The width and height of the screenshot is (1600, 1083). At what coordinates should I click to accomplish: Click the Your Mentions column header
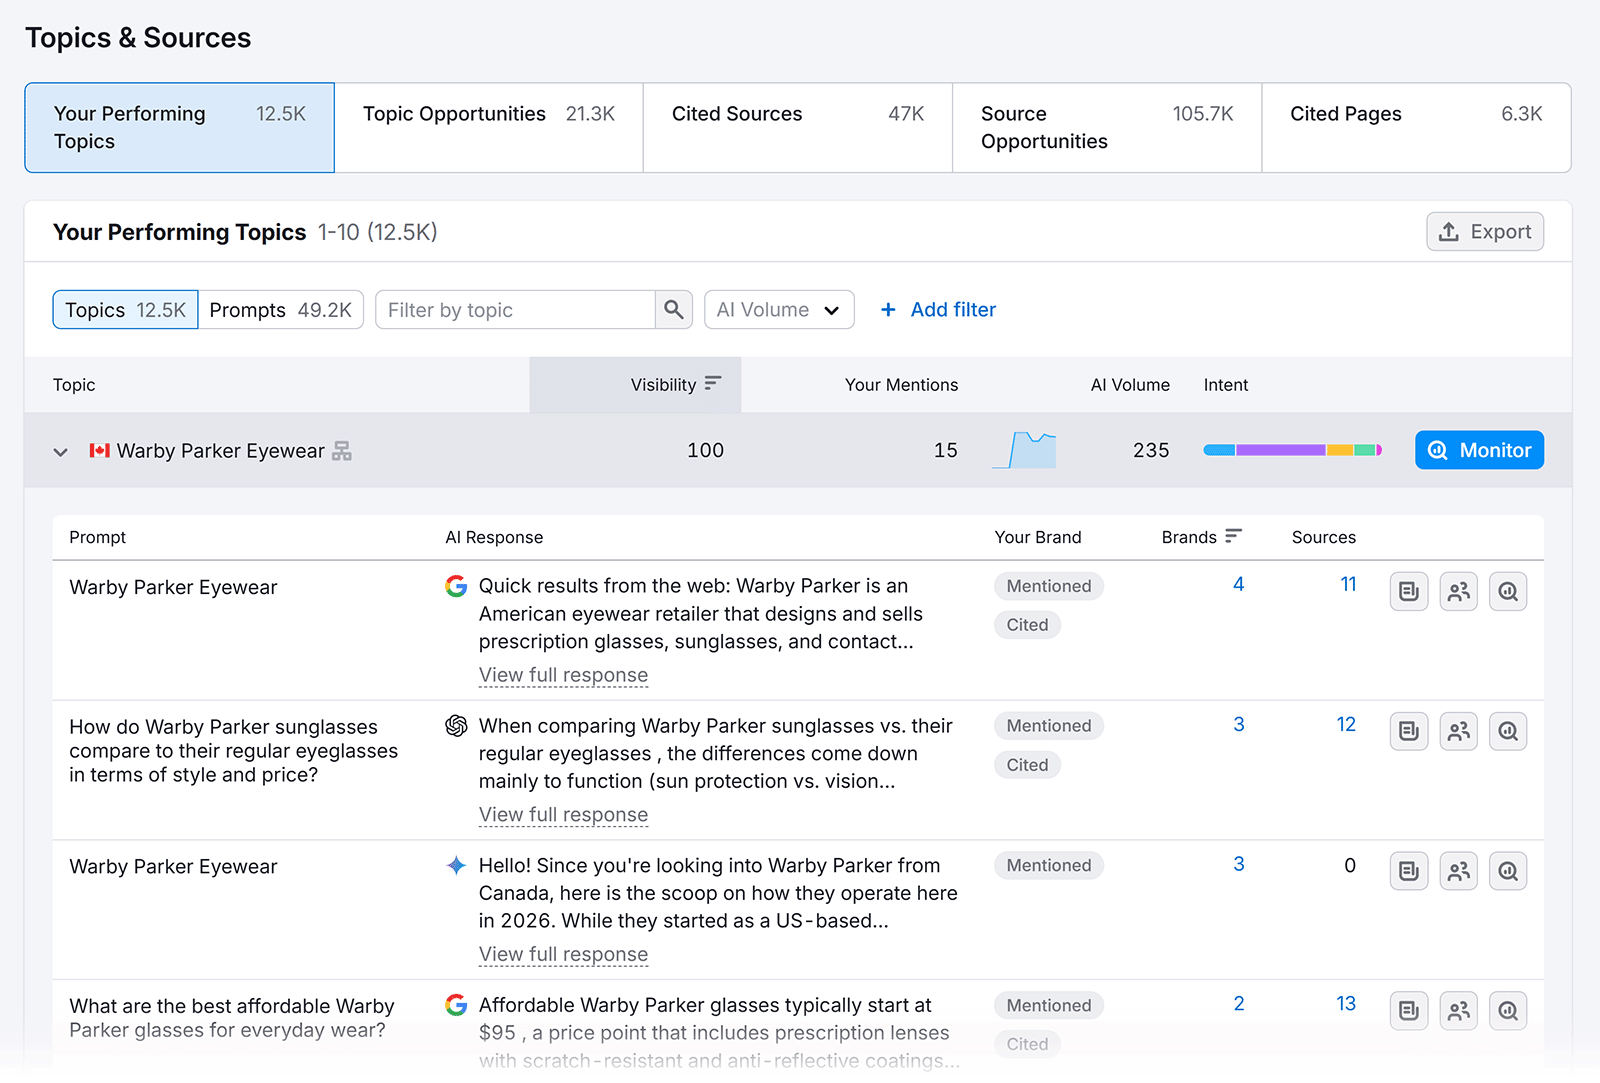(901, 385)
